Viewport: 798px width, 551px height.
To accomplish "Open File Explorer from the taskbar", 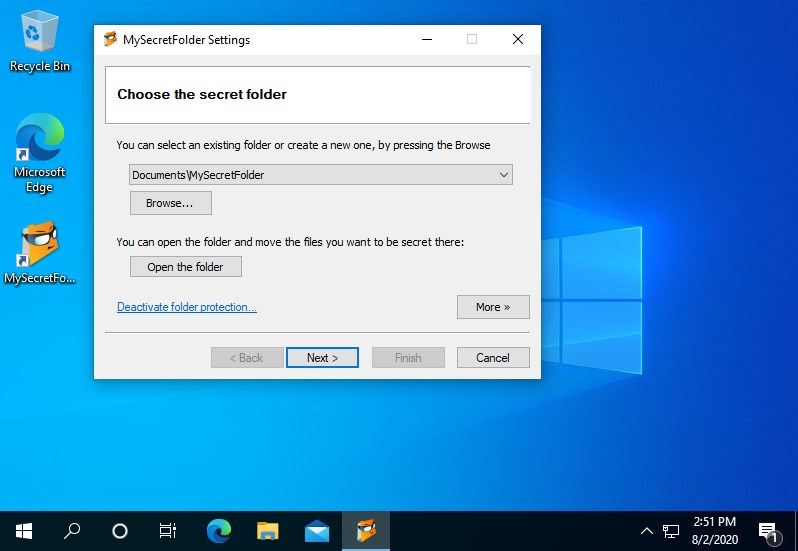I will point(268,531).
